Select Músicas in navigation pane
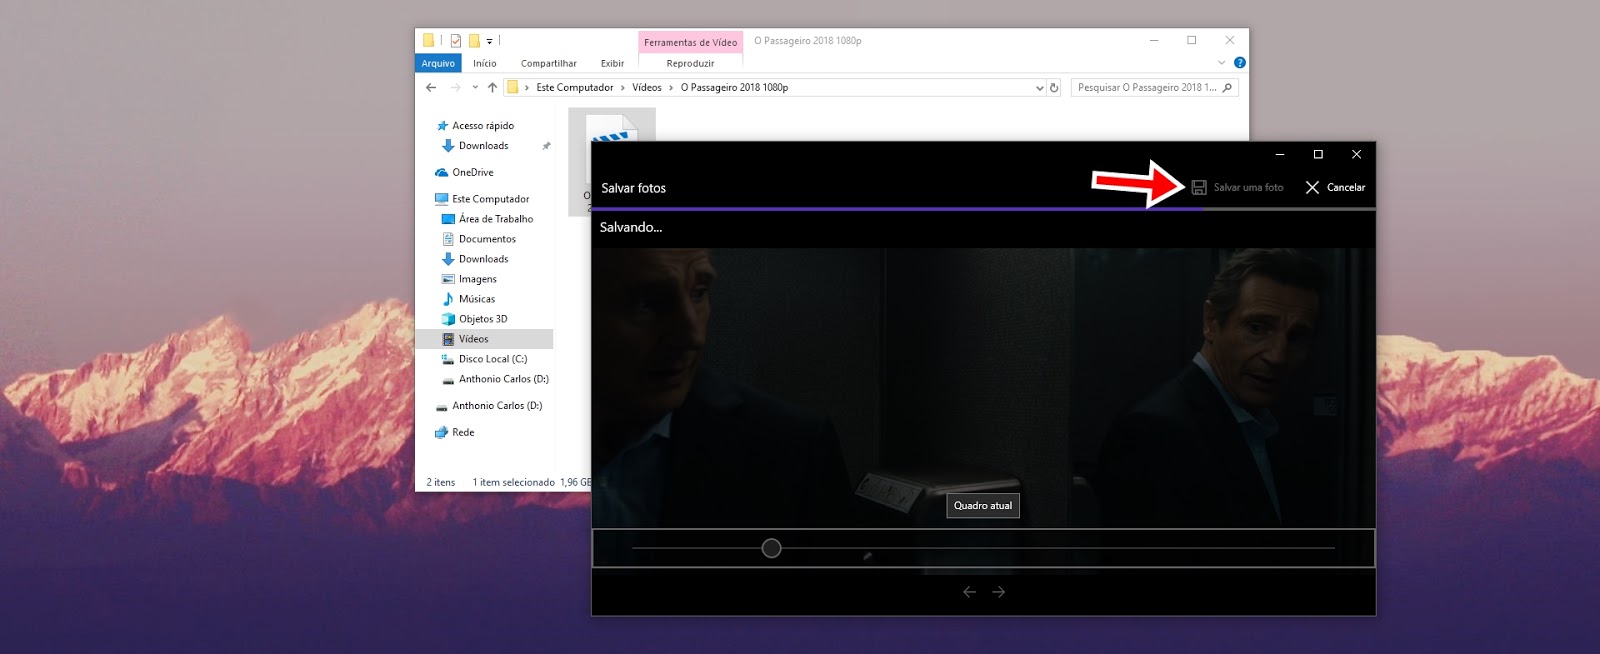 pyautogui.click(x=477, y=299)
